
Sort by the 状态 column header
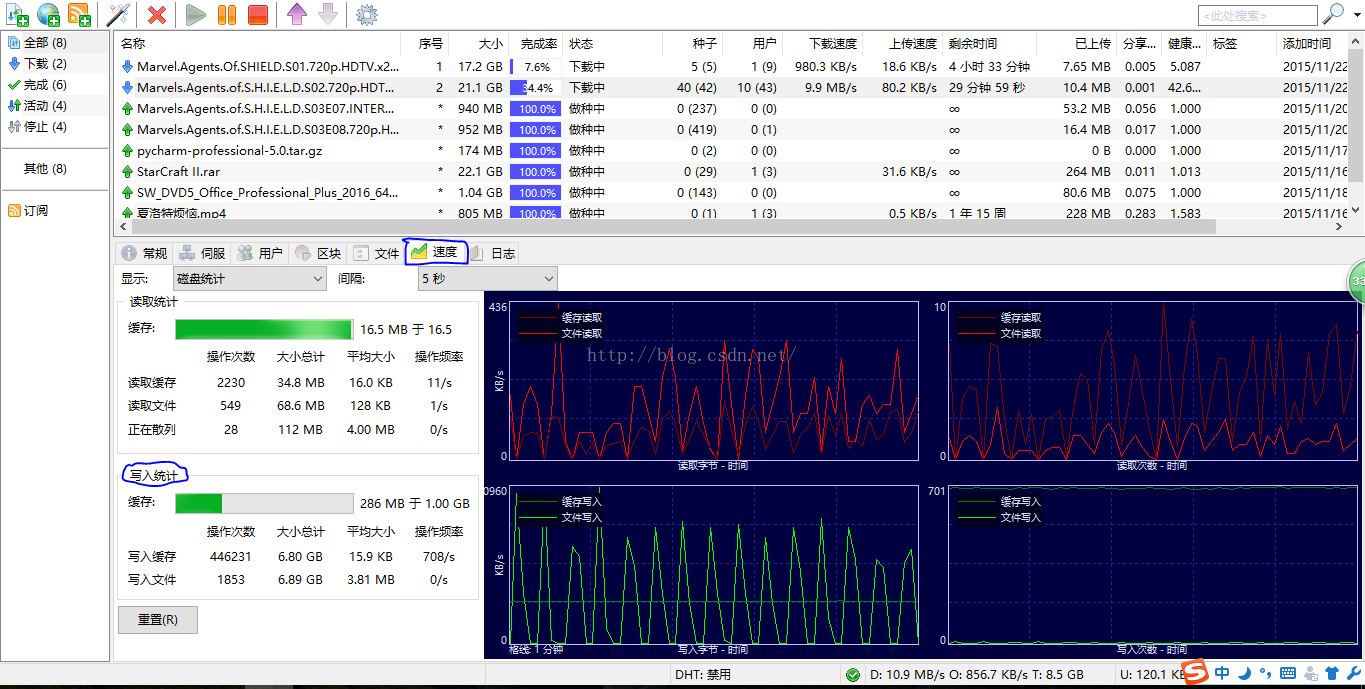[612, 44]
